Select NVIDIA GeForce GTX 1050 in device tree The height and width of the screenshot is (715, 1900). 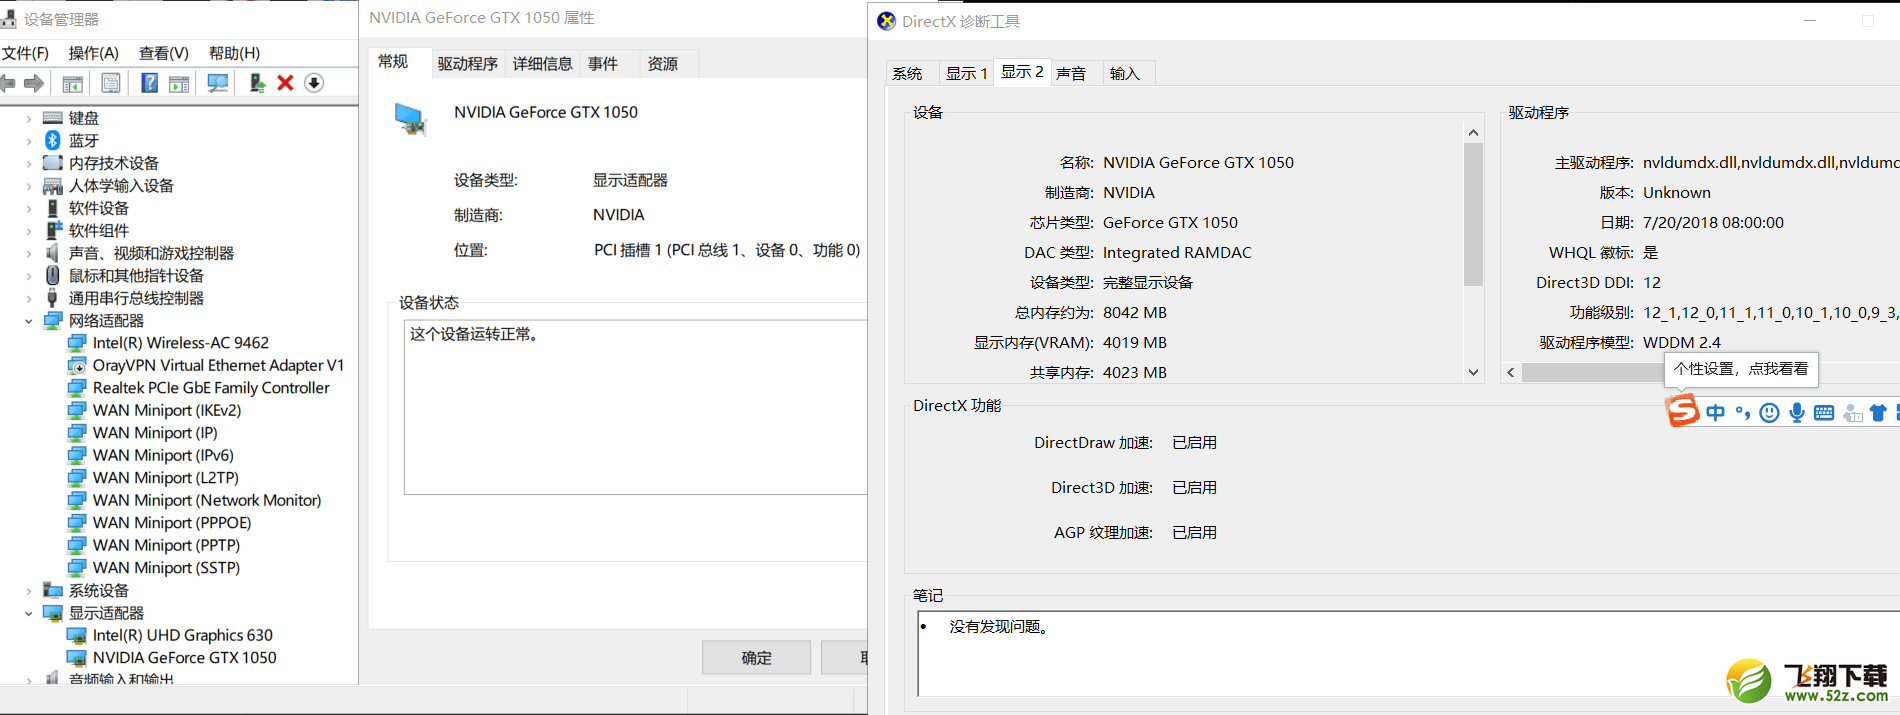[x=184, y=658]
